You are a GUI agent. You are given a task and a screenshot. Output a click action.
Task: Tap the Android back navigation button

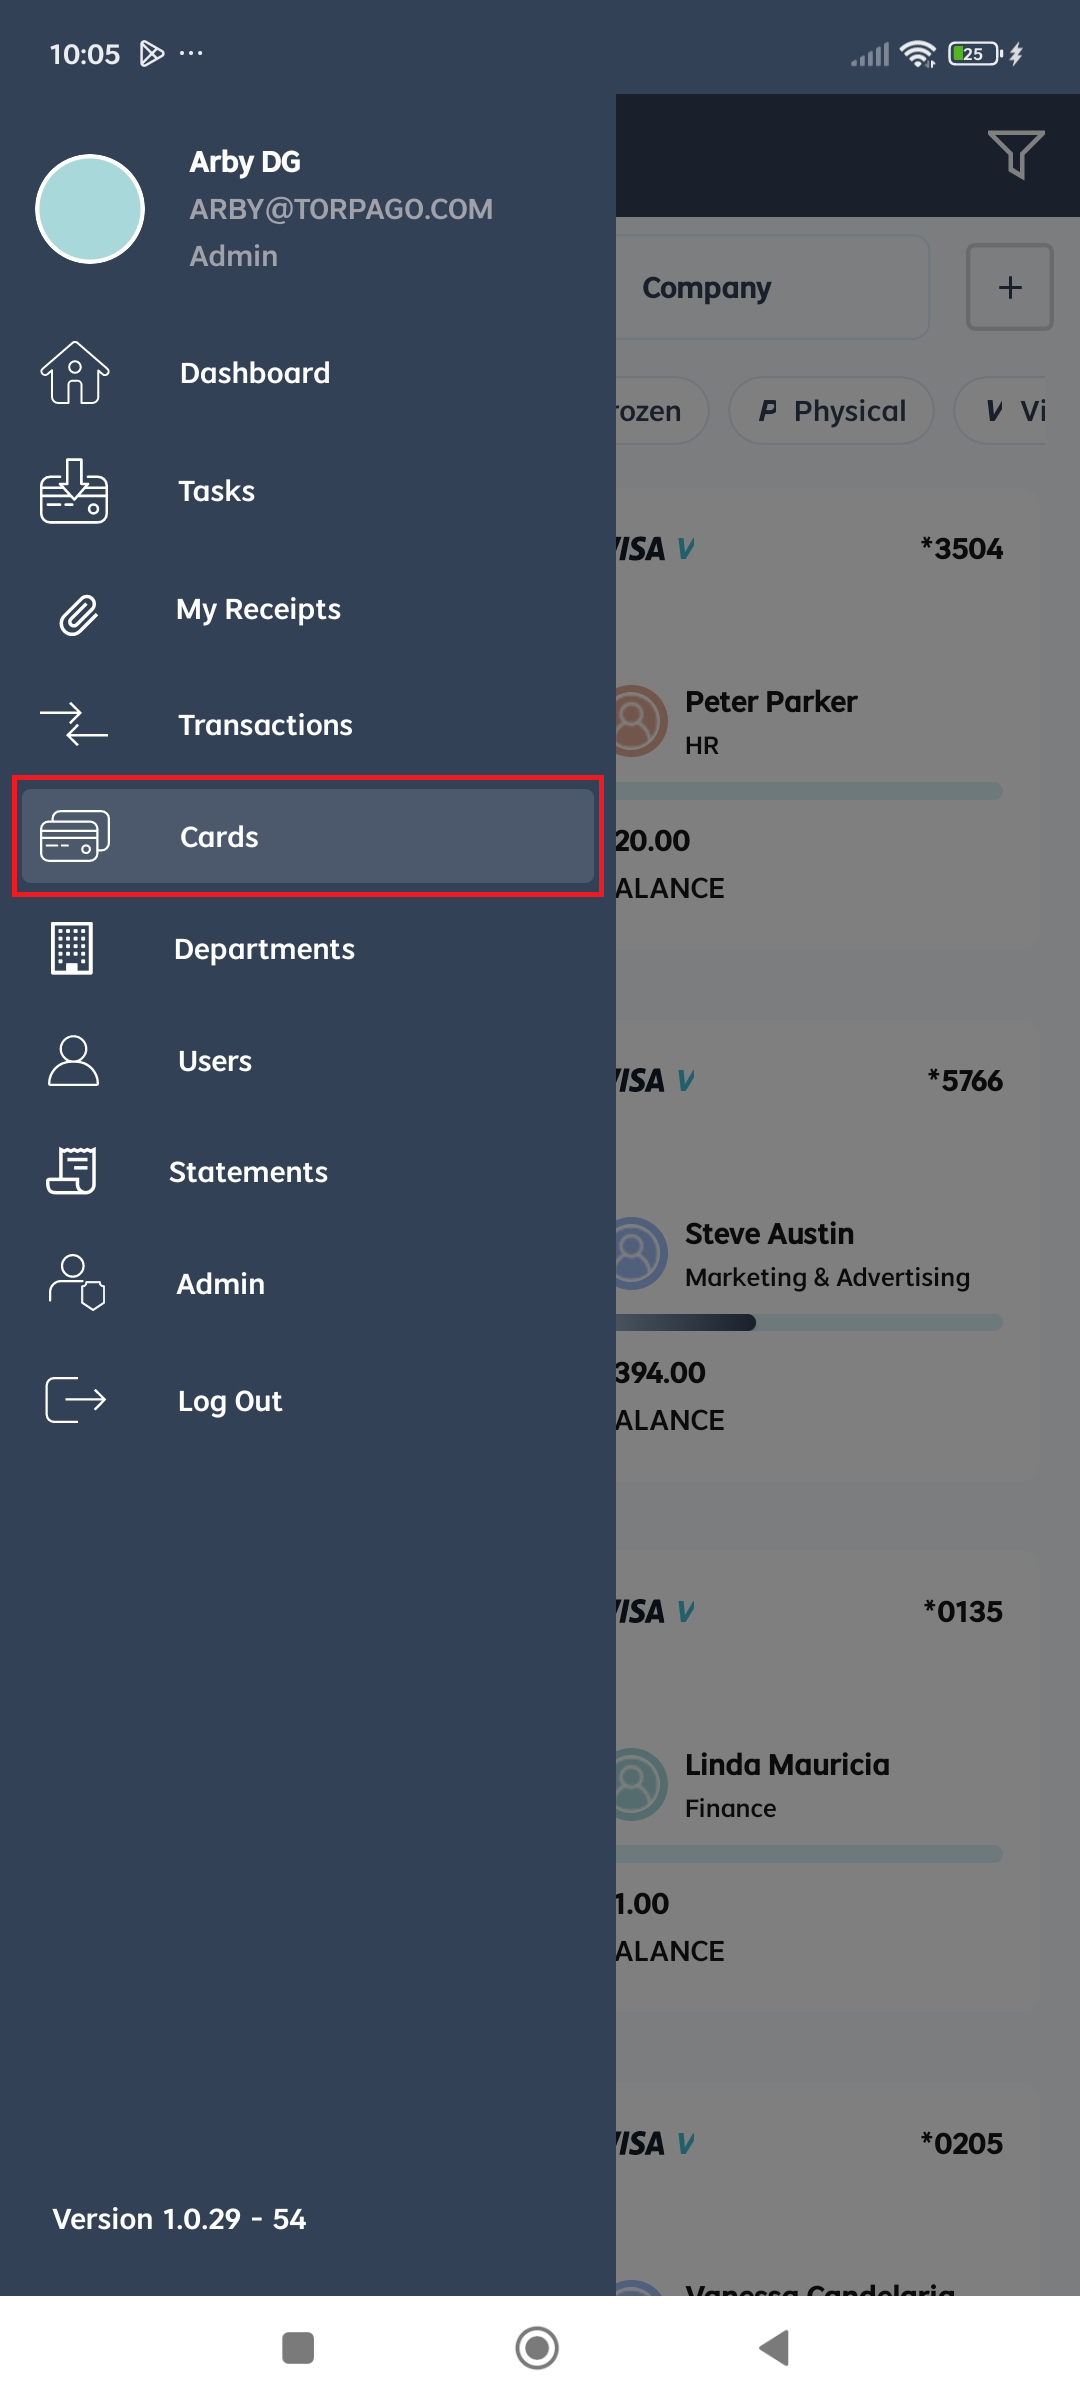point(775,2348)
